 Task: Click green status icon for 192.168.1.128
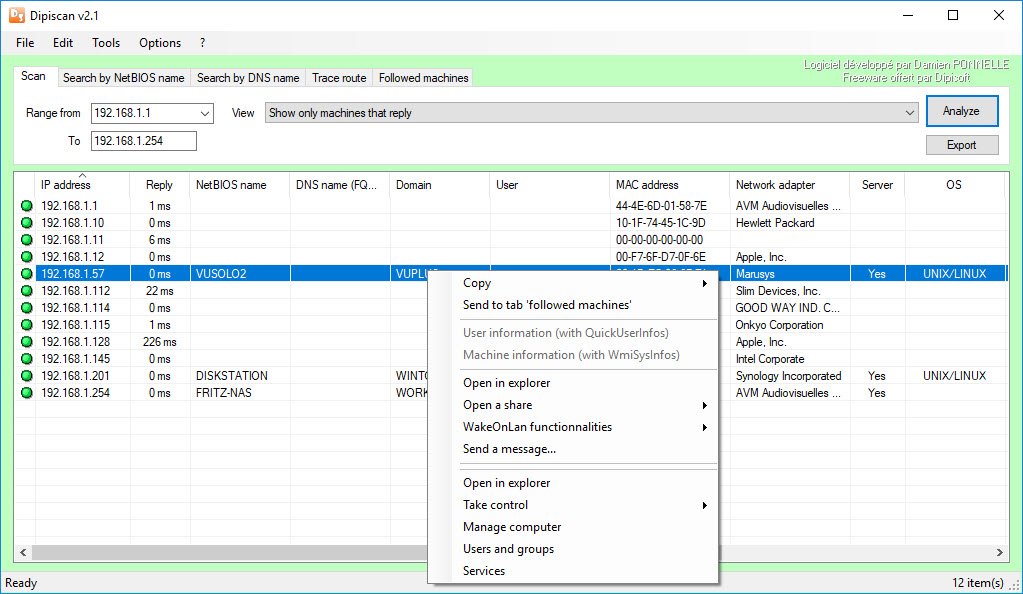[x=27, y=342]
